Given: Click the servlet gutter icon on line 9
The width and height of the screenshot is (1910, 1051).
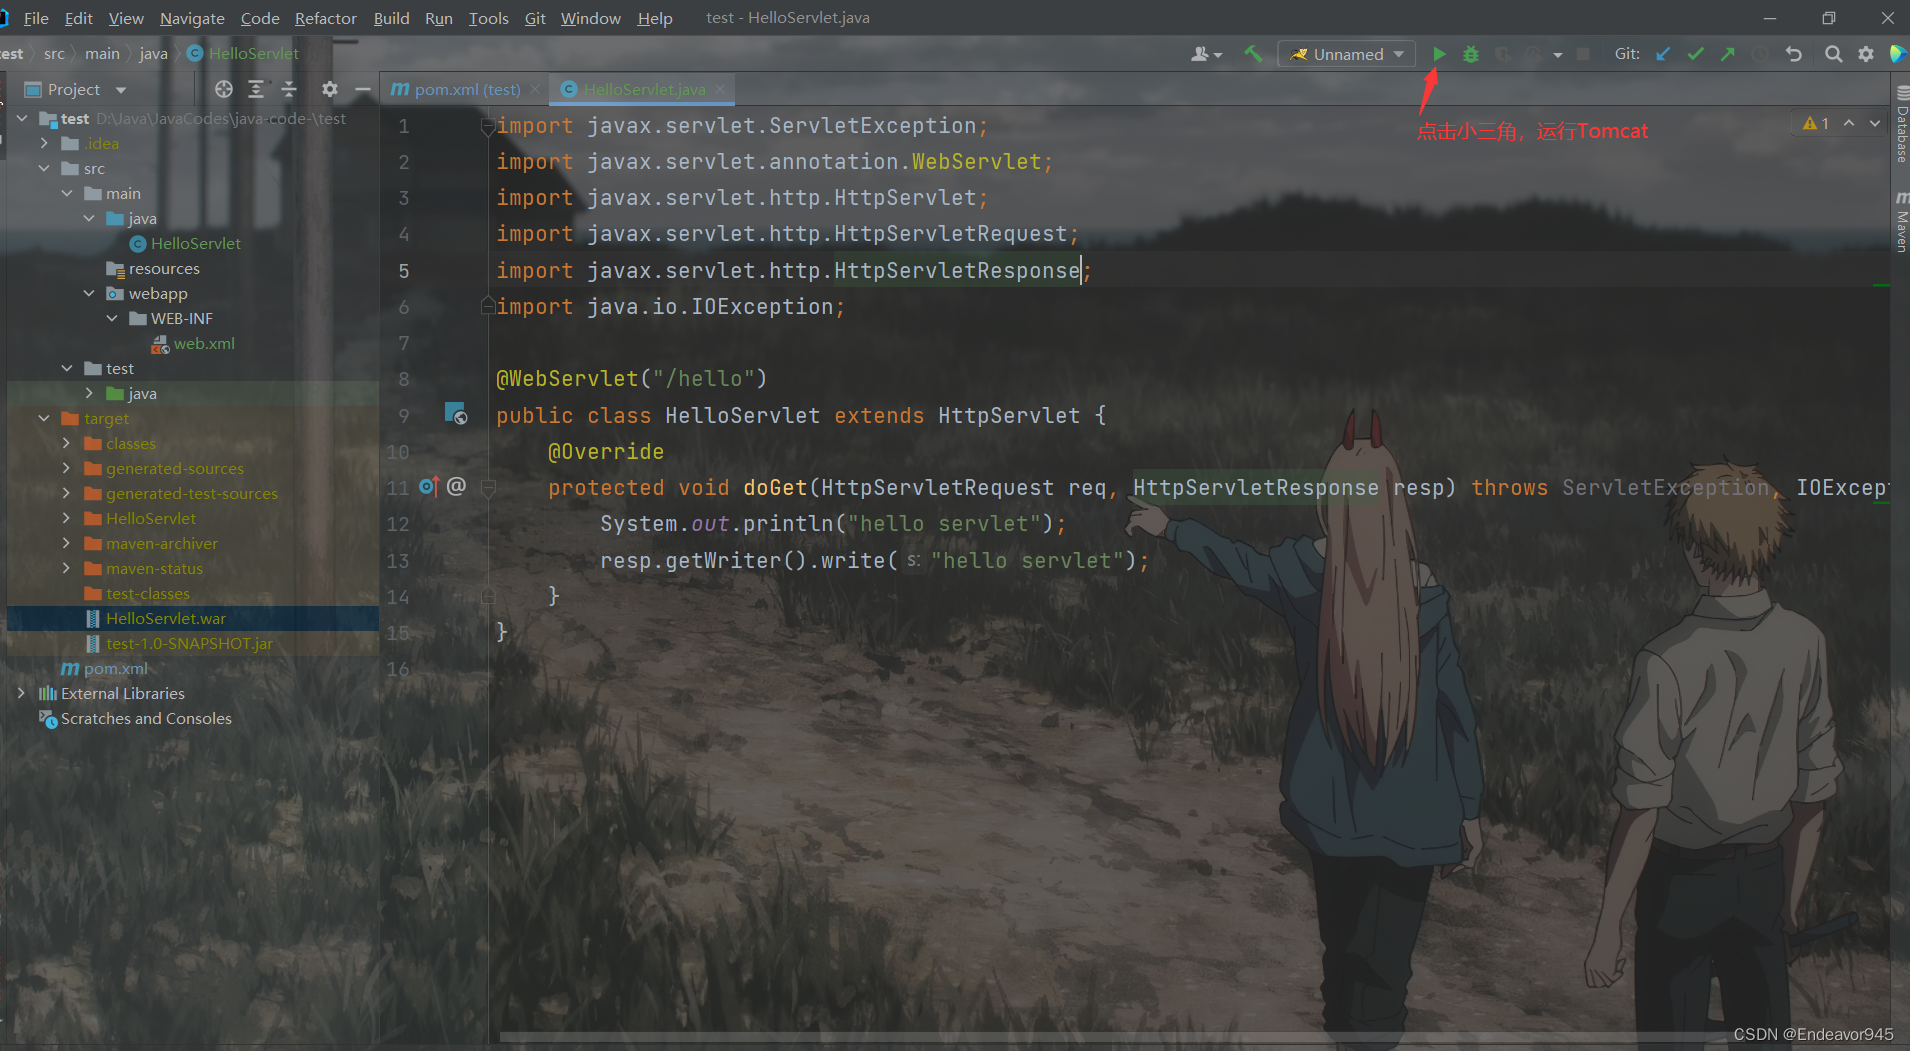Looking at the screenshot, I should [455, 414].
